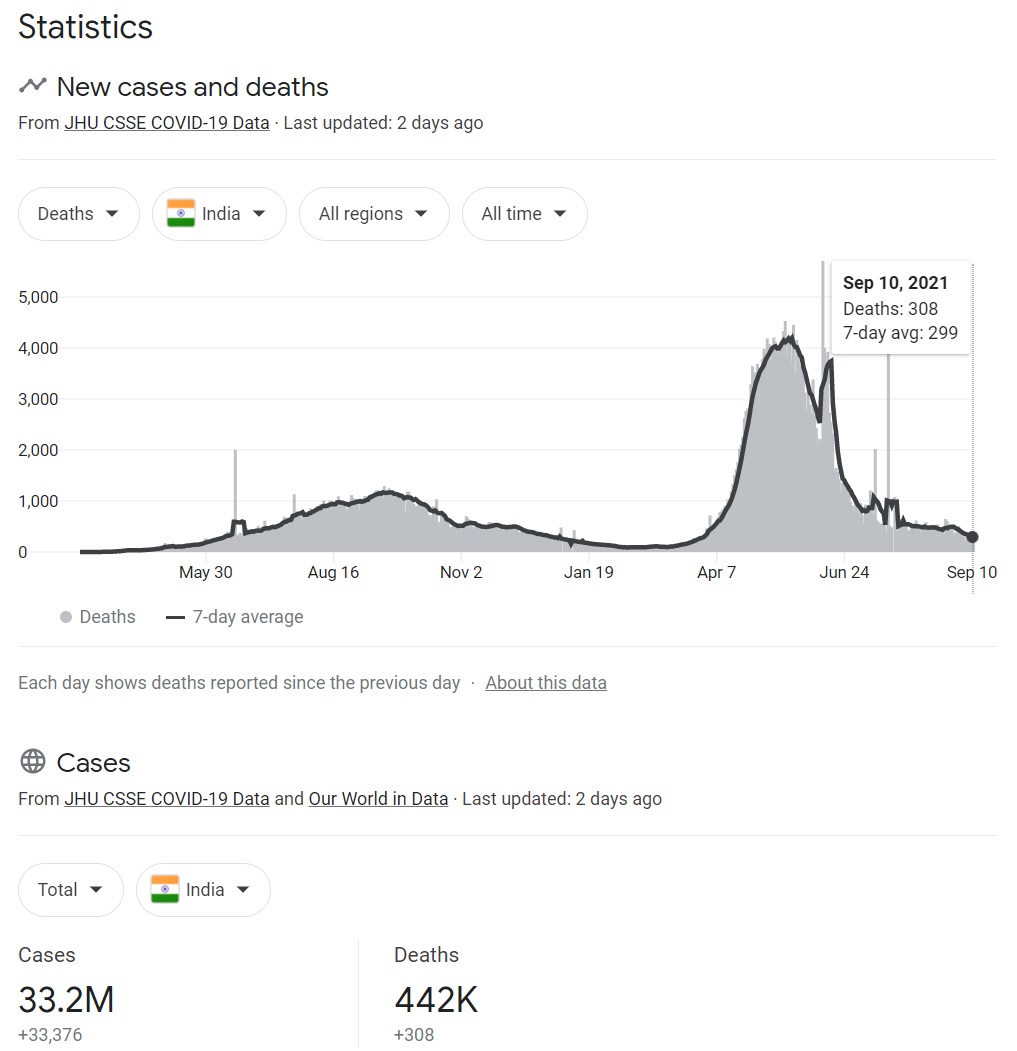Open the JHU CSSE COVID-19 Data source link
The width and height of the screenshot is (1017, 1051).
166,122
